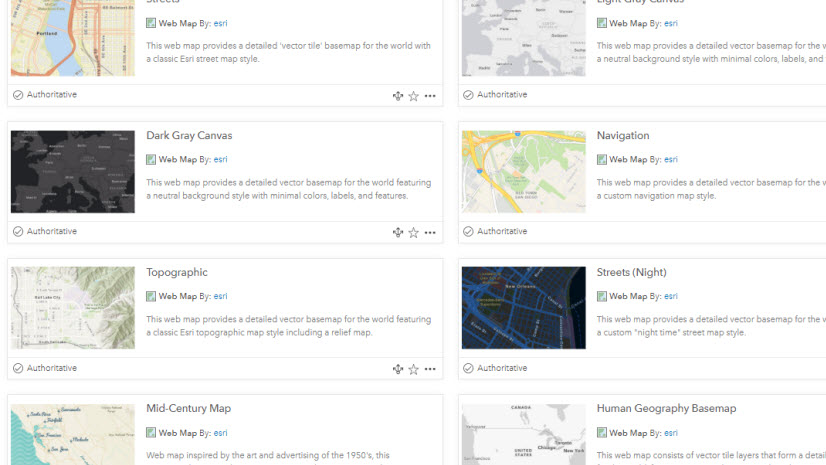826x465 pixels.
Task: Click Topographic 'including a relief map' description line
Action: click(x=259, y=333)
